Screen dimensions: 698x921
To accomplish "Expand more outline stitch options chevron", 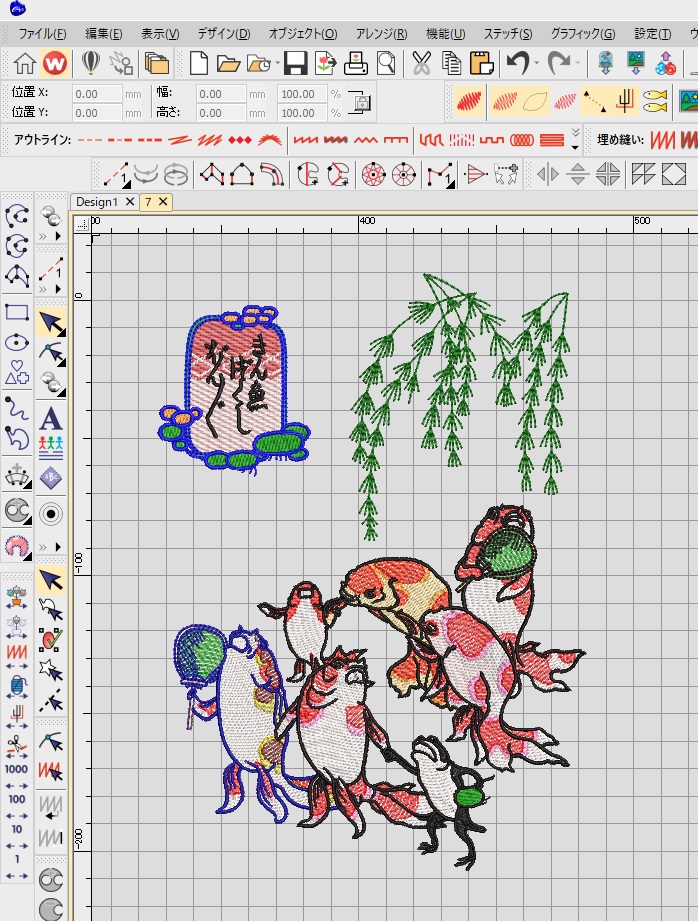I will point(576,140).
